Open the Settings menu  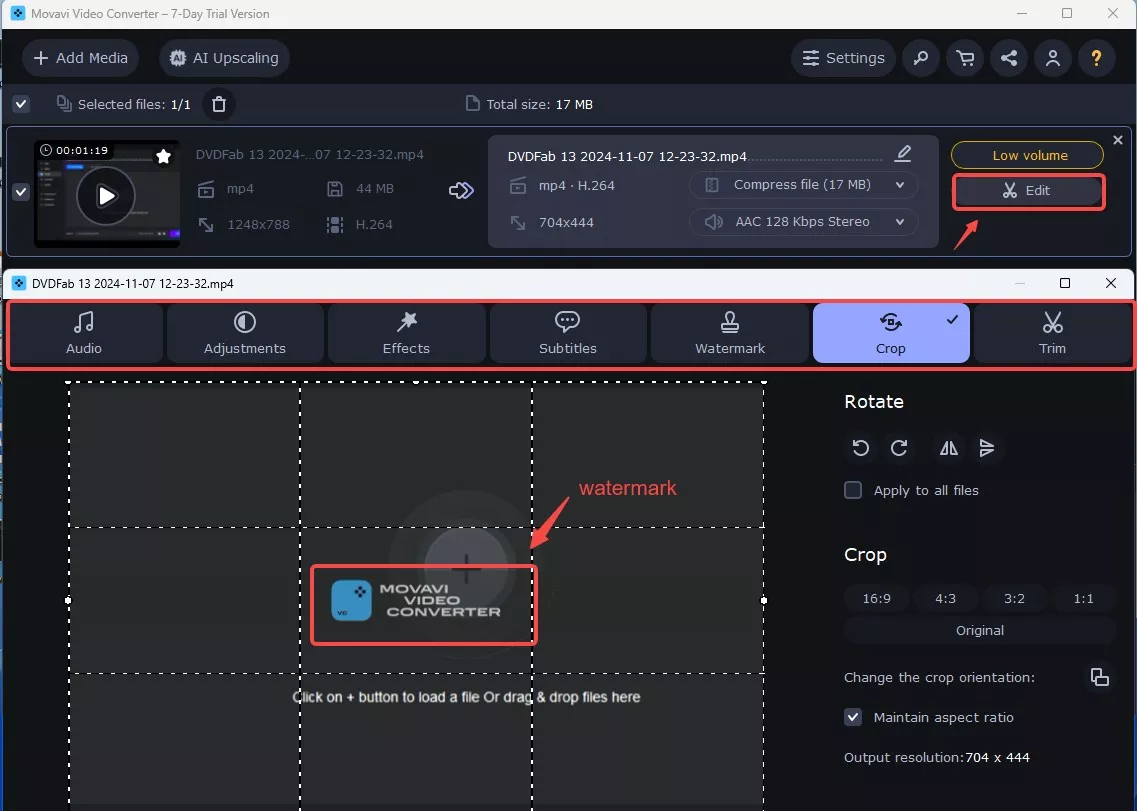(x=843, y=58)
